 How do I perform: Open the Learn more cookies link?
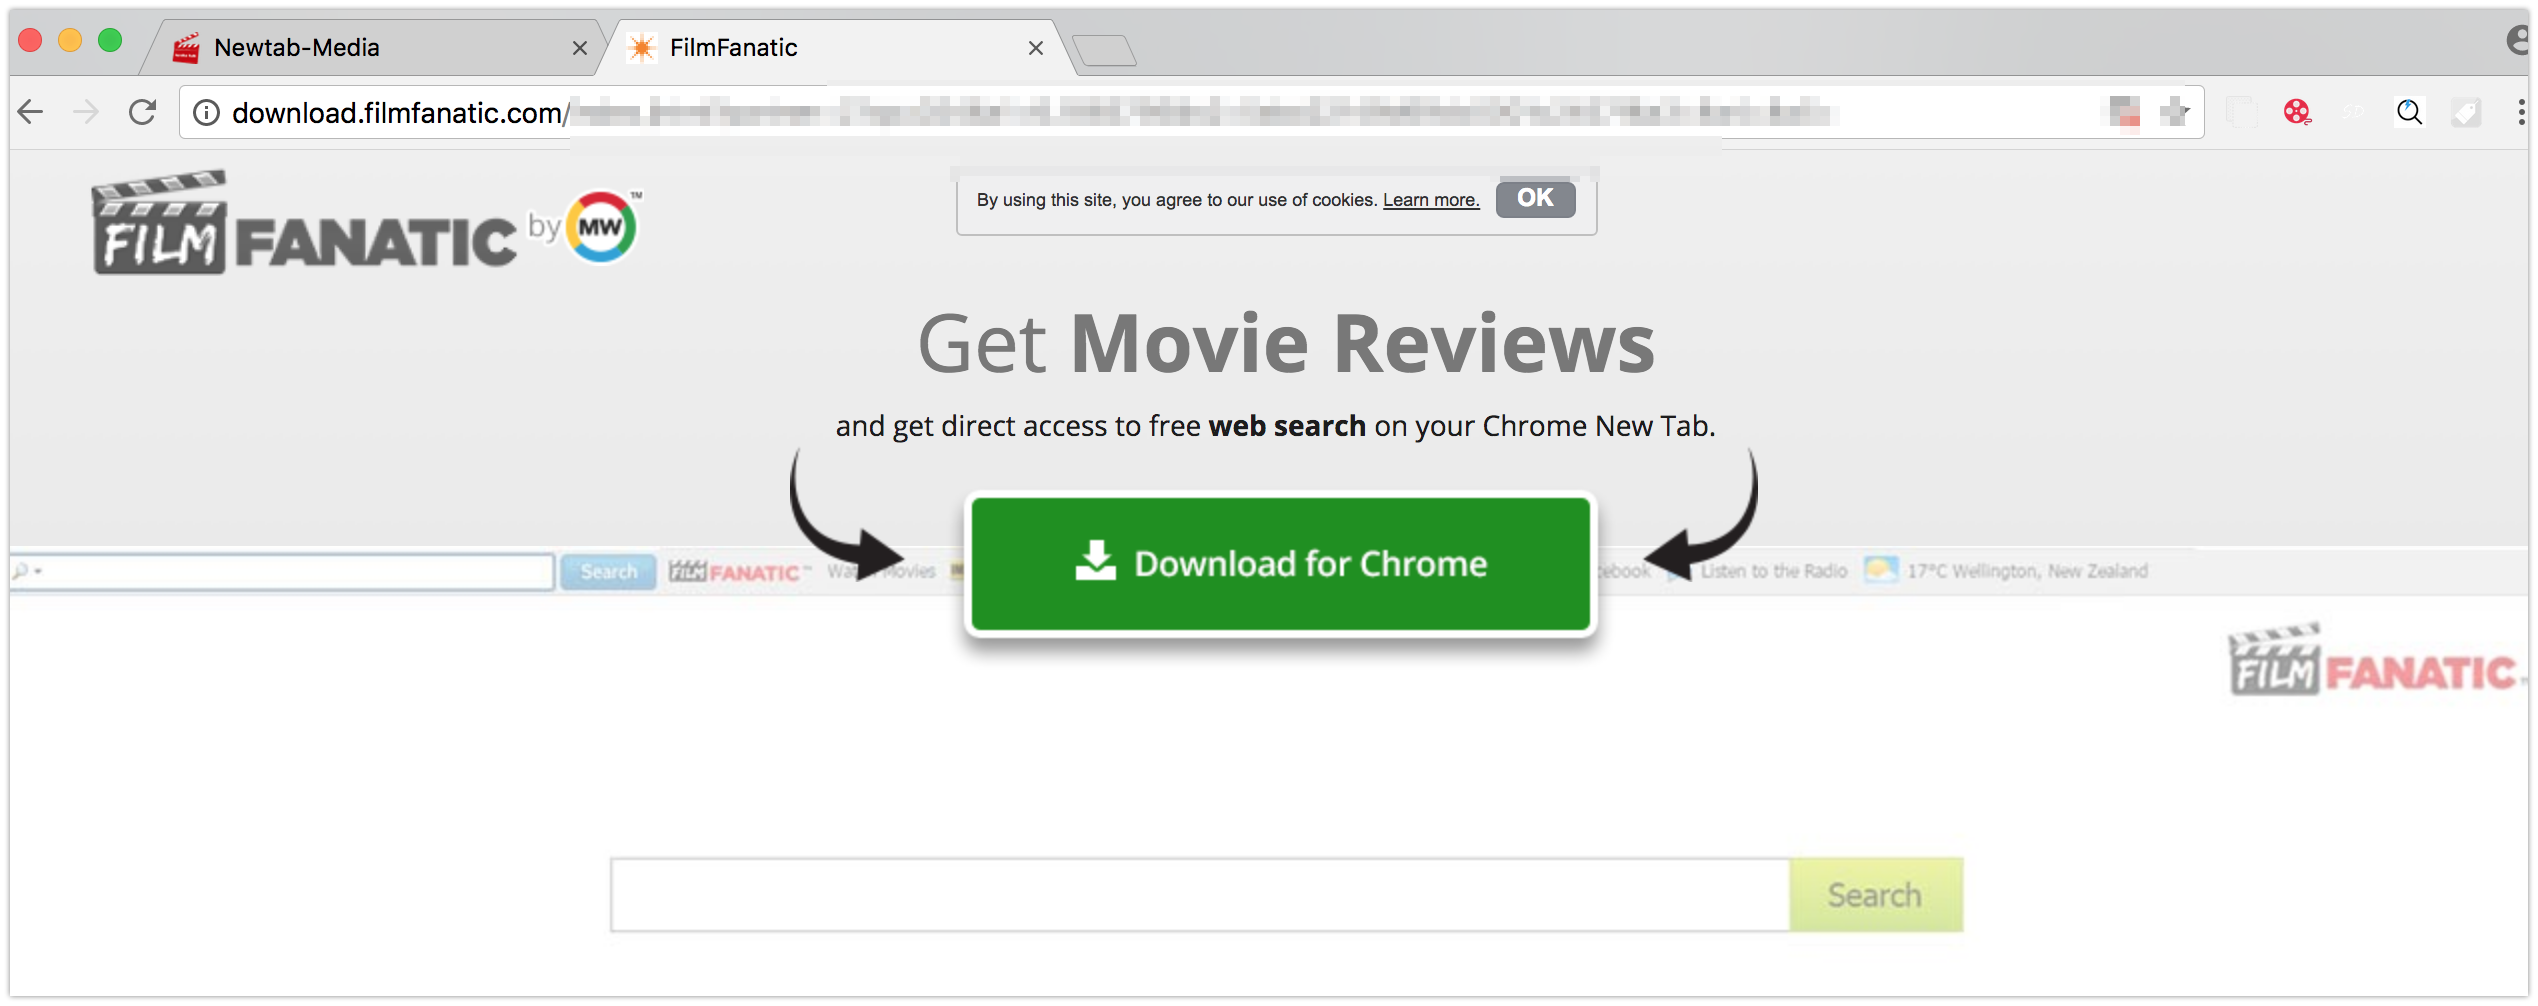coord(1430,200)
